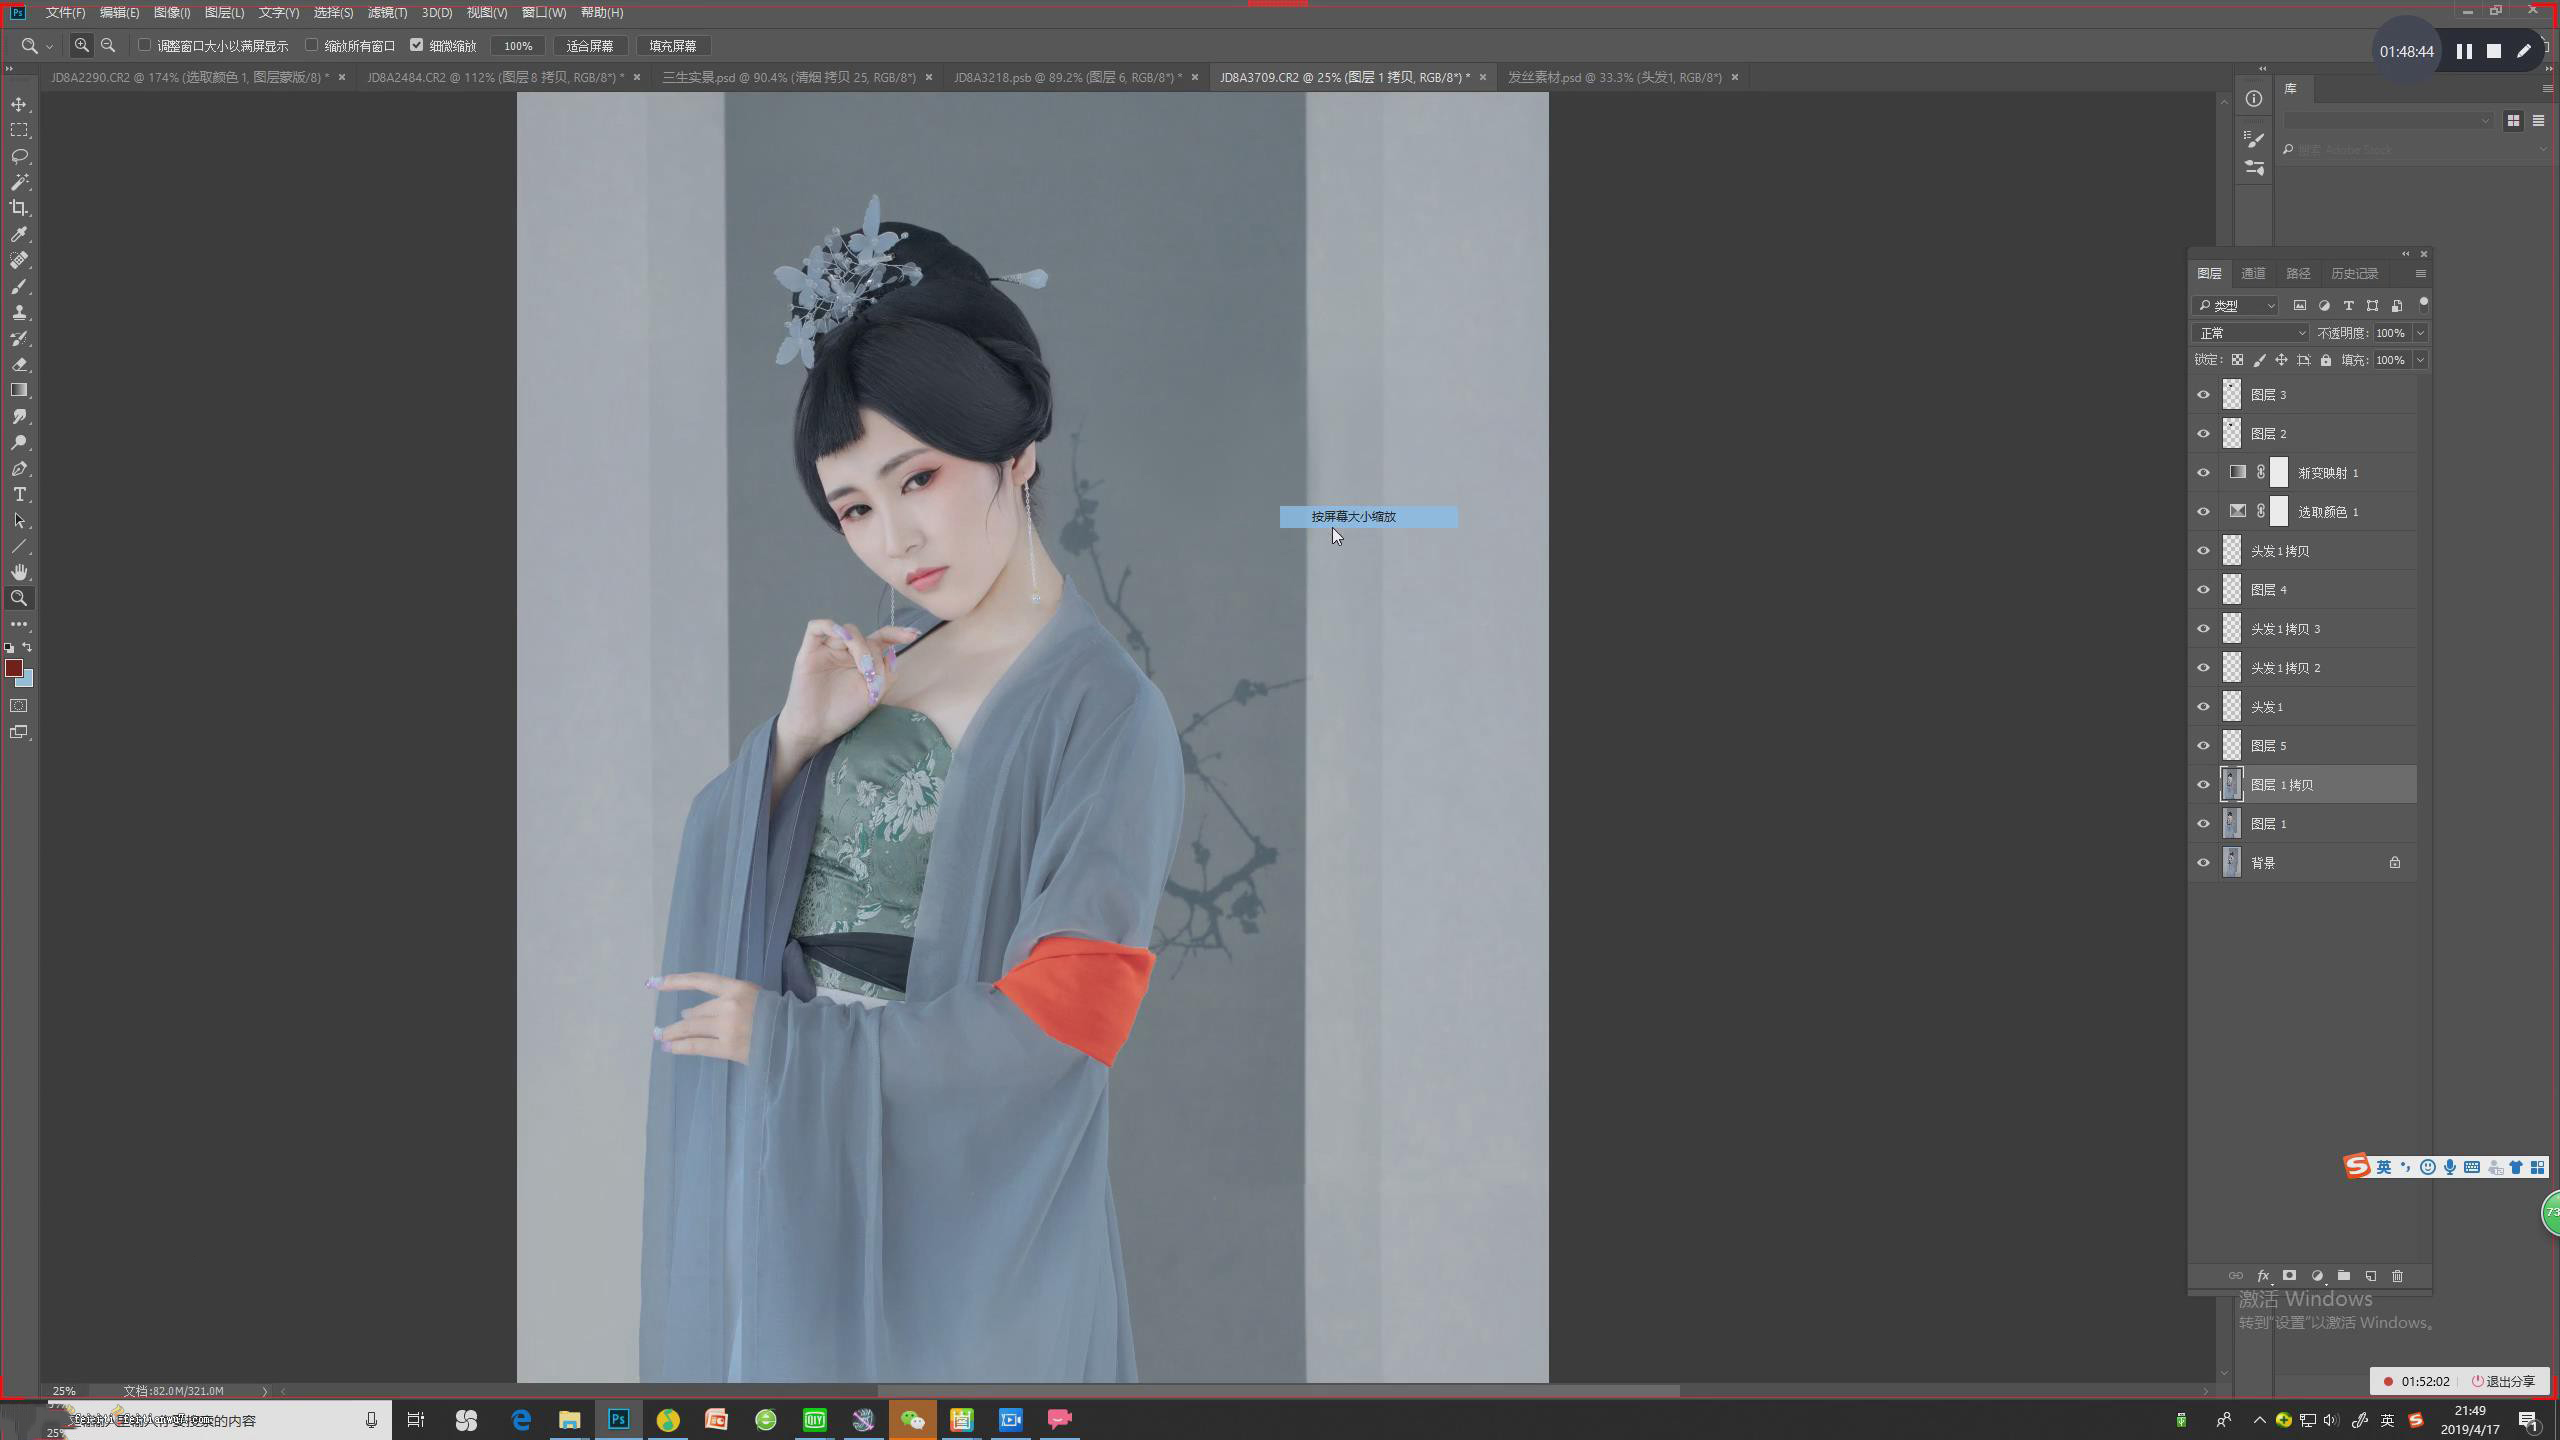Open the Layers panel flyout menu
Viewport: 2560px width, 1440px height.
click(x=2420, y=274)
